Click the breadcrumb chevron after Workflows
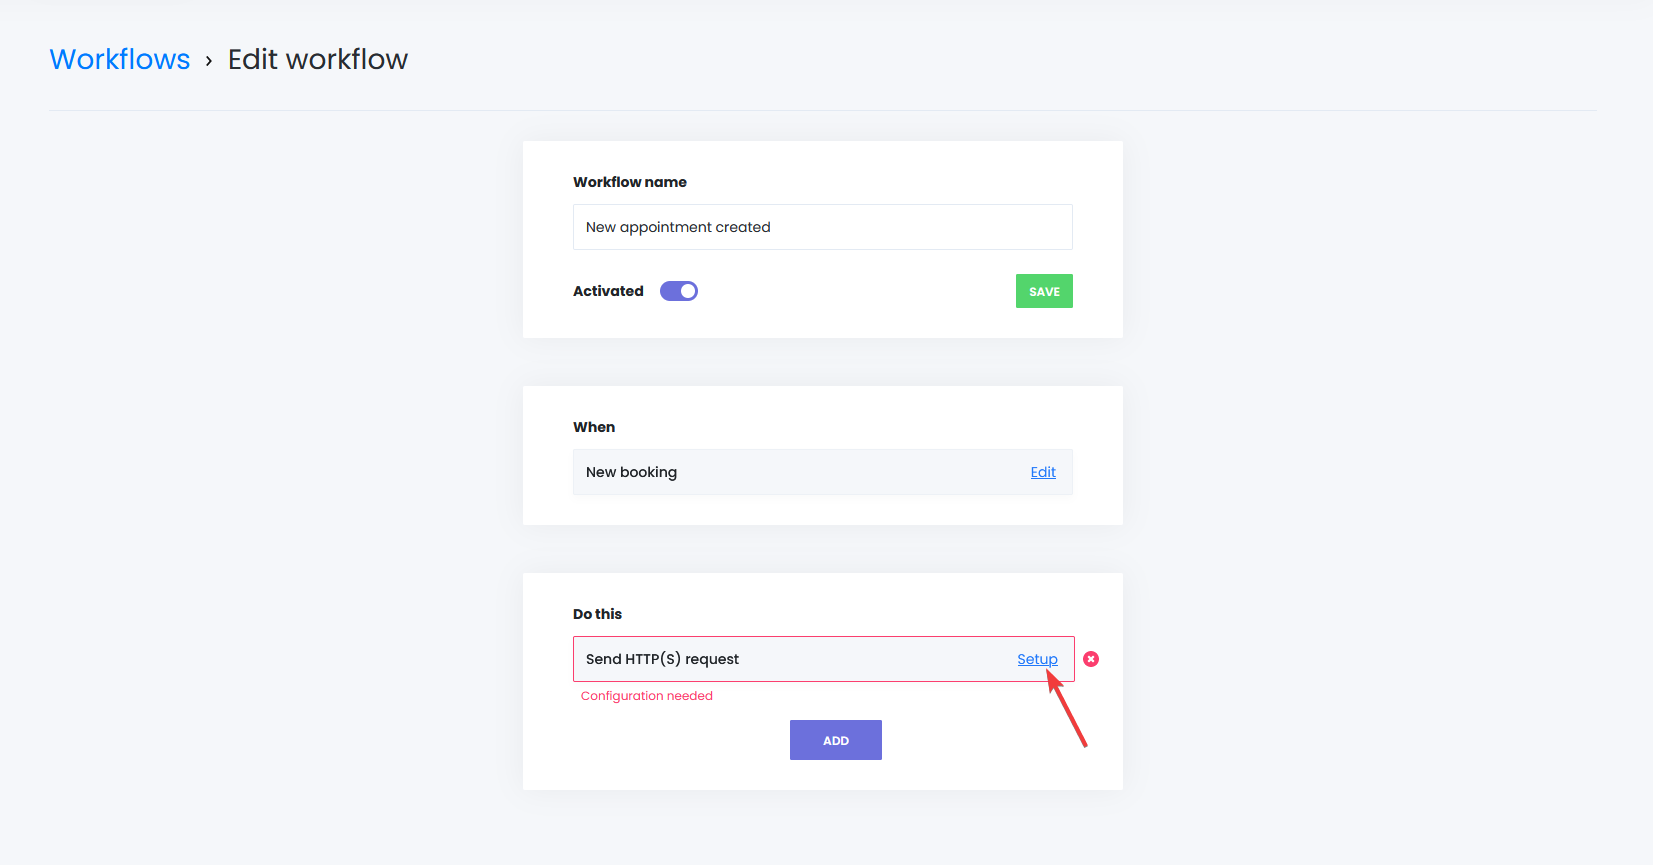1653x865 pixels. tap(208, 60)
